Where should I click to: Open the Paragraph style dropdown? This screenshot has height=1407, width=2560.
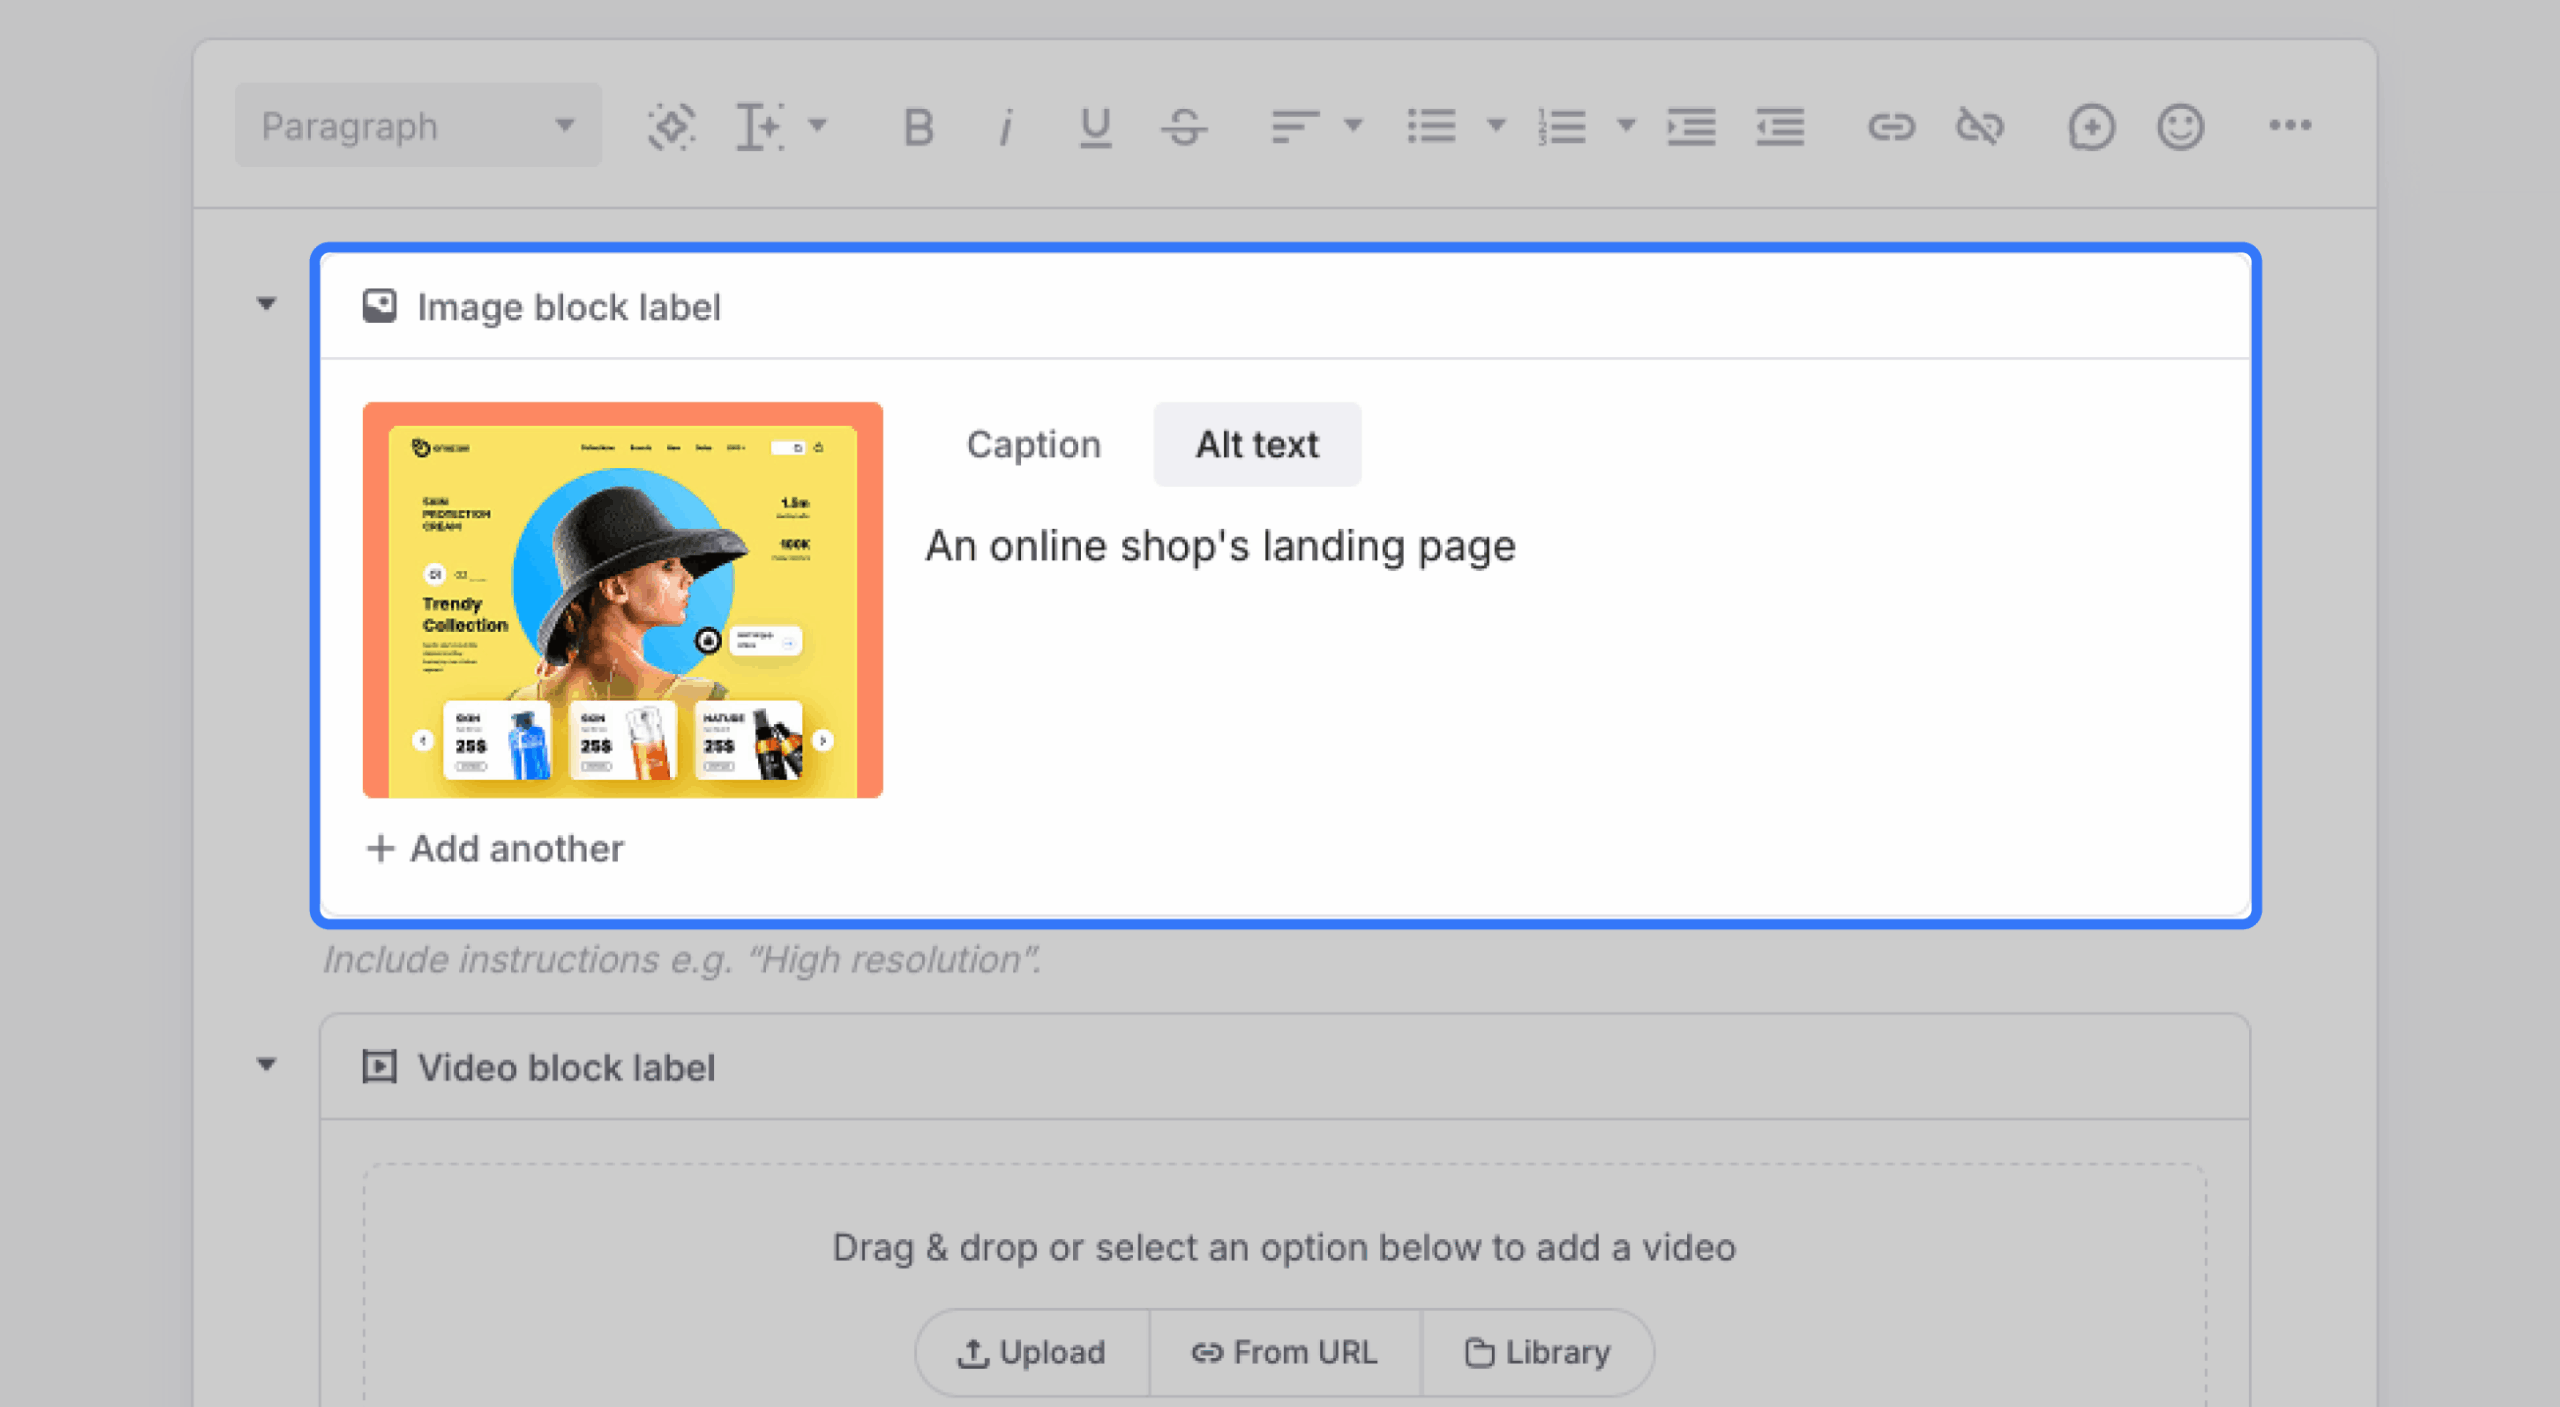coord(415,124)
